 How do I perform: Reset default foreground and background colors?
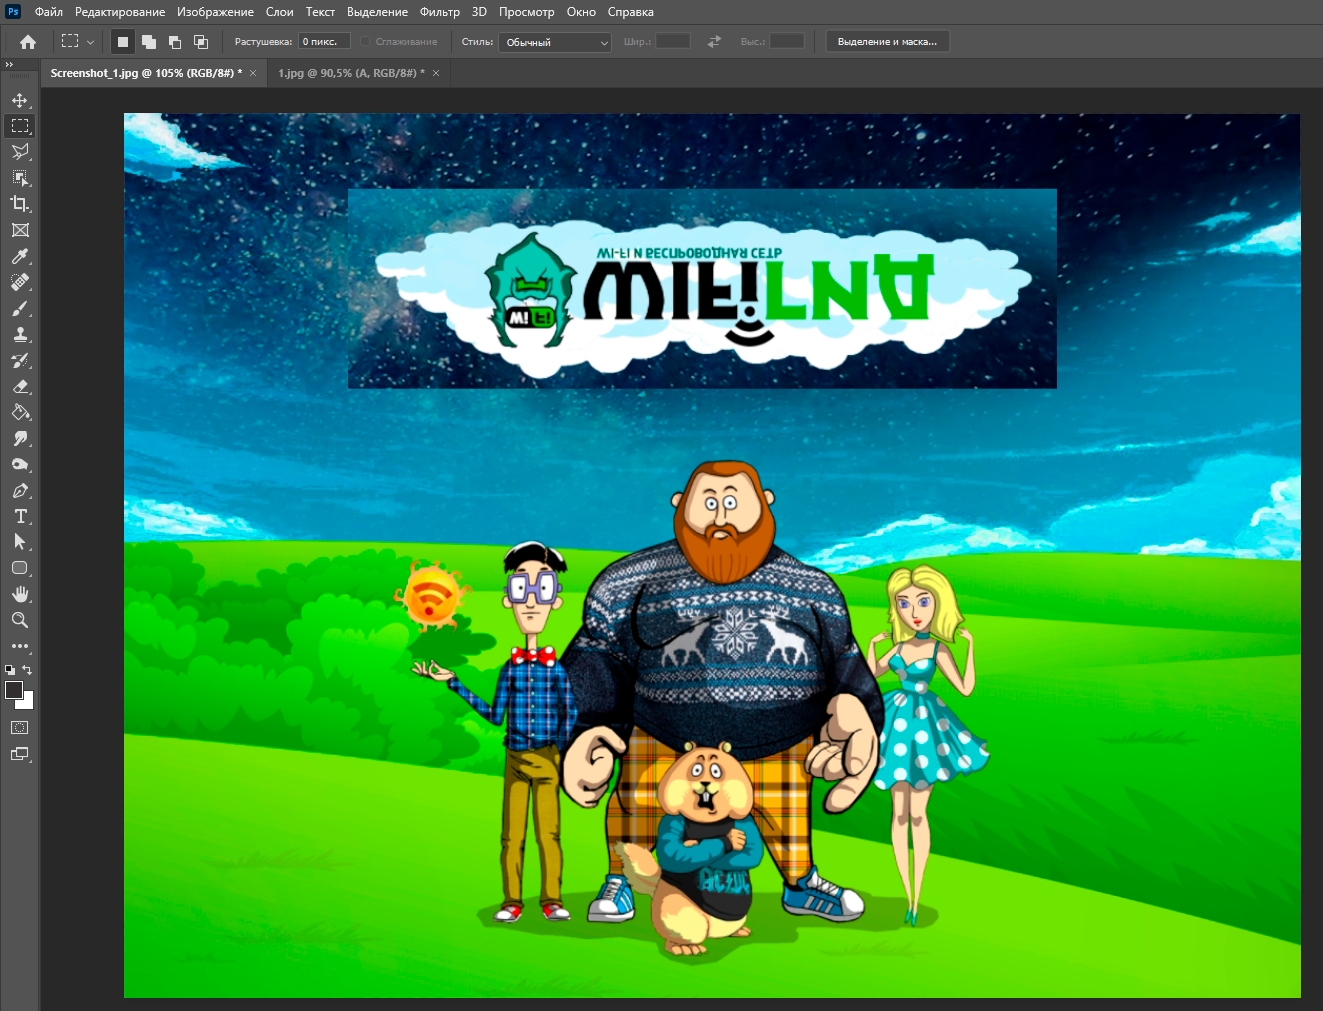pyautogui.click(x=10, y=670)
